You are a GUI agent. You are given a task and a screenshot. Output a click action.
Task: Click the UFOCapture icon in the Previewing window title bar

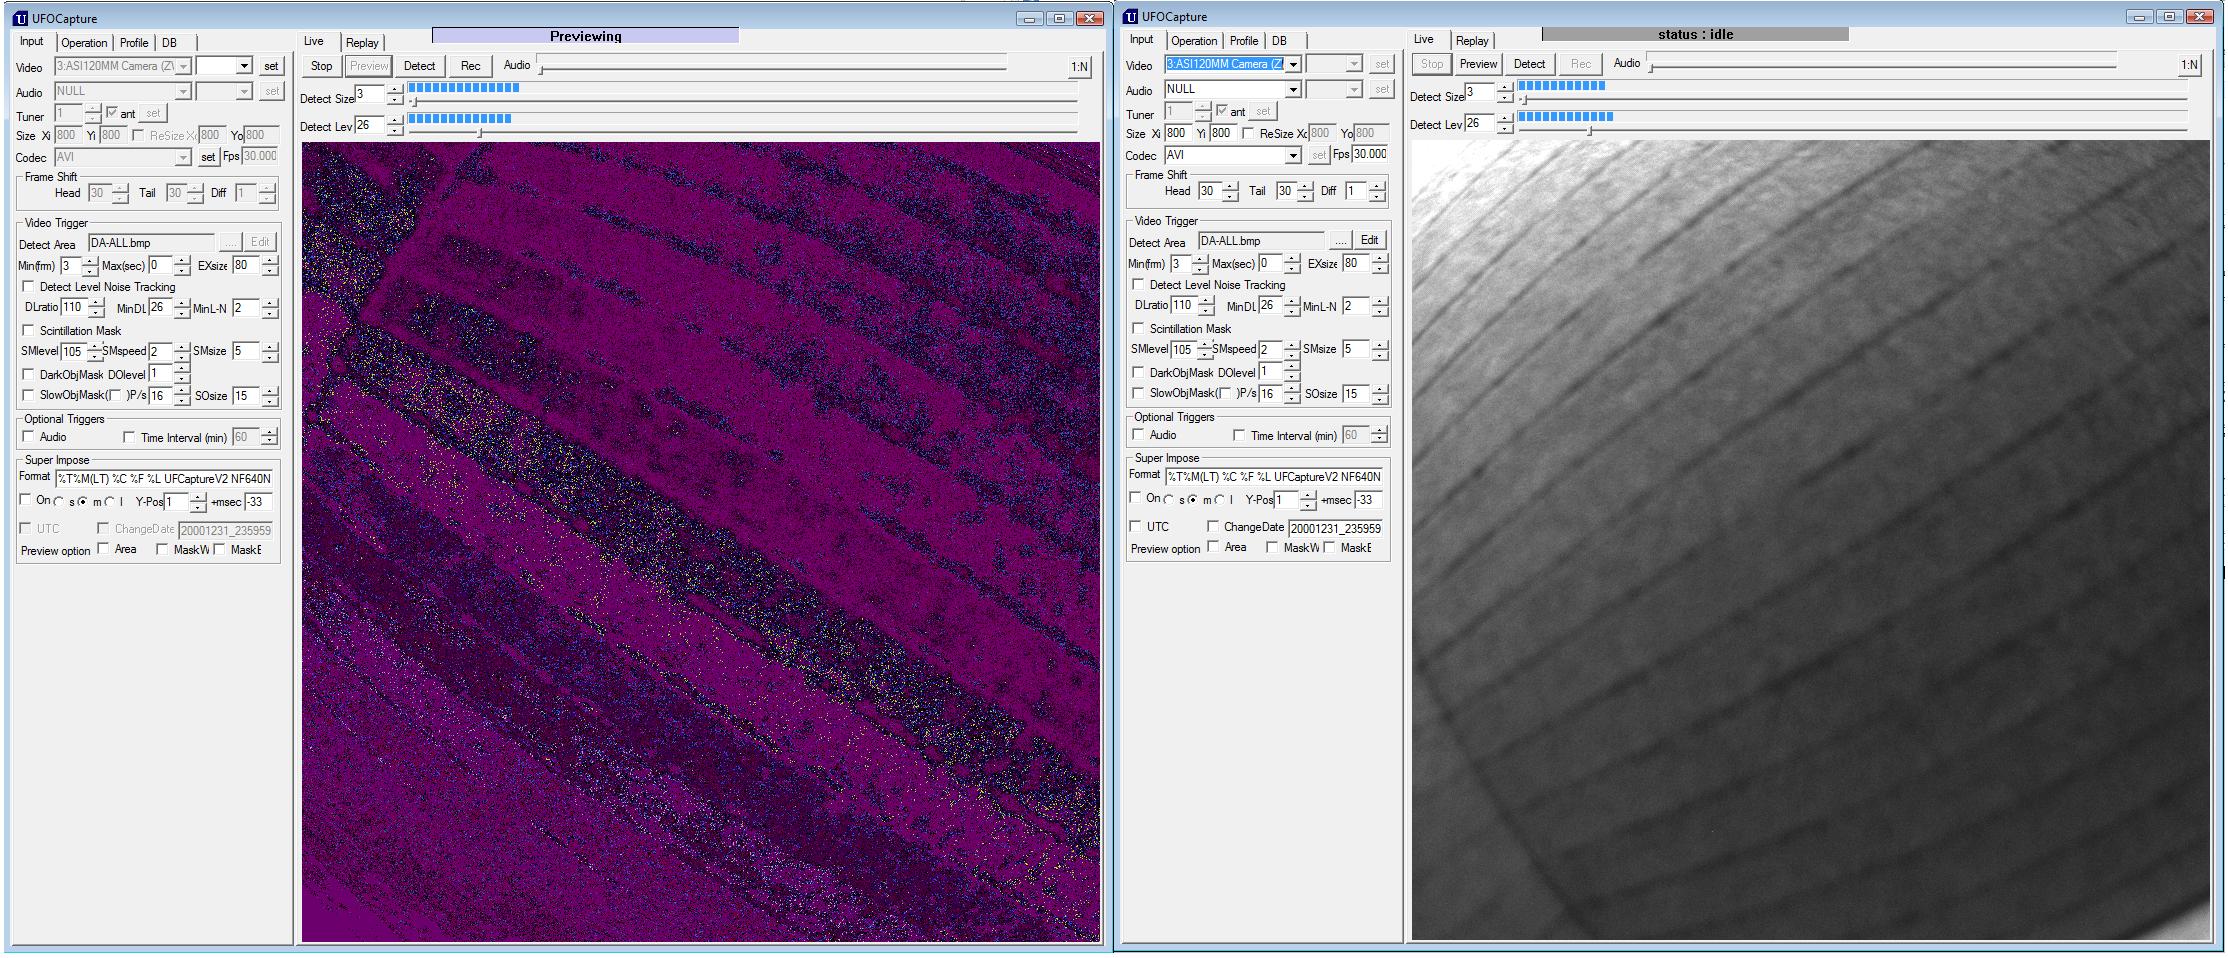(20, 19)
